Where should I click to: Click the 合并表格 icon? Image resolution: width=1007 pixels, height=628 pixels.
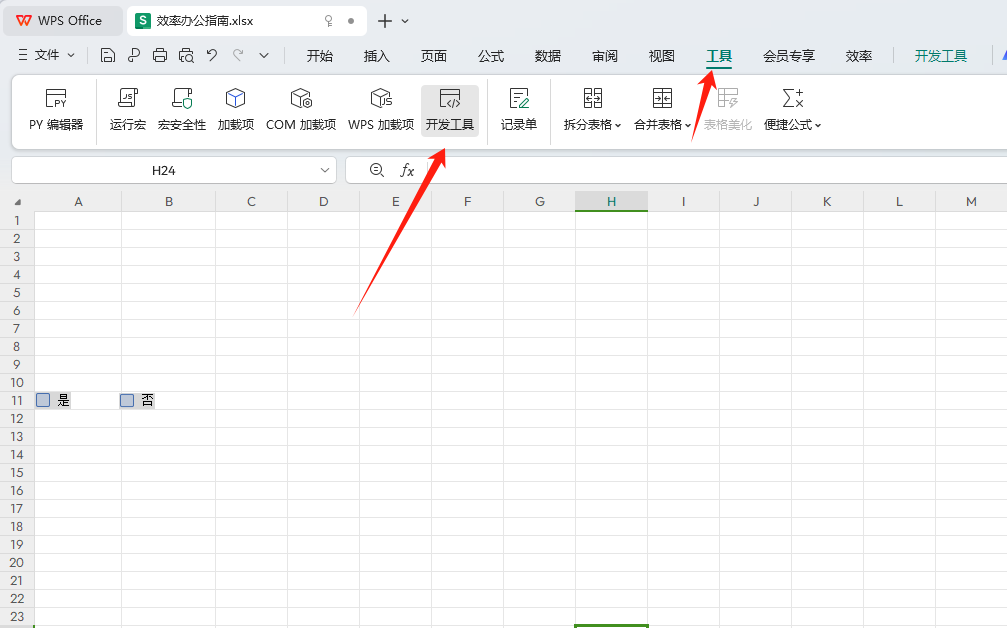[662, 98]
